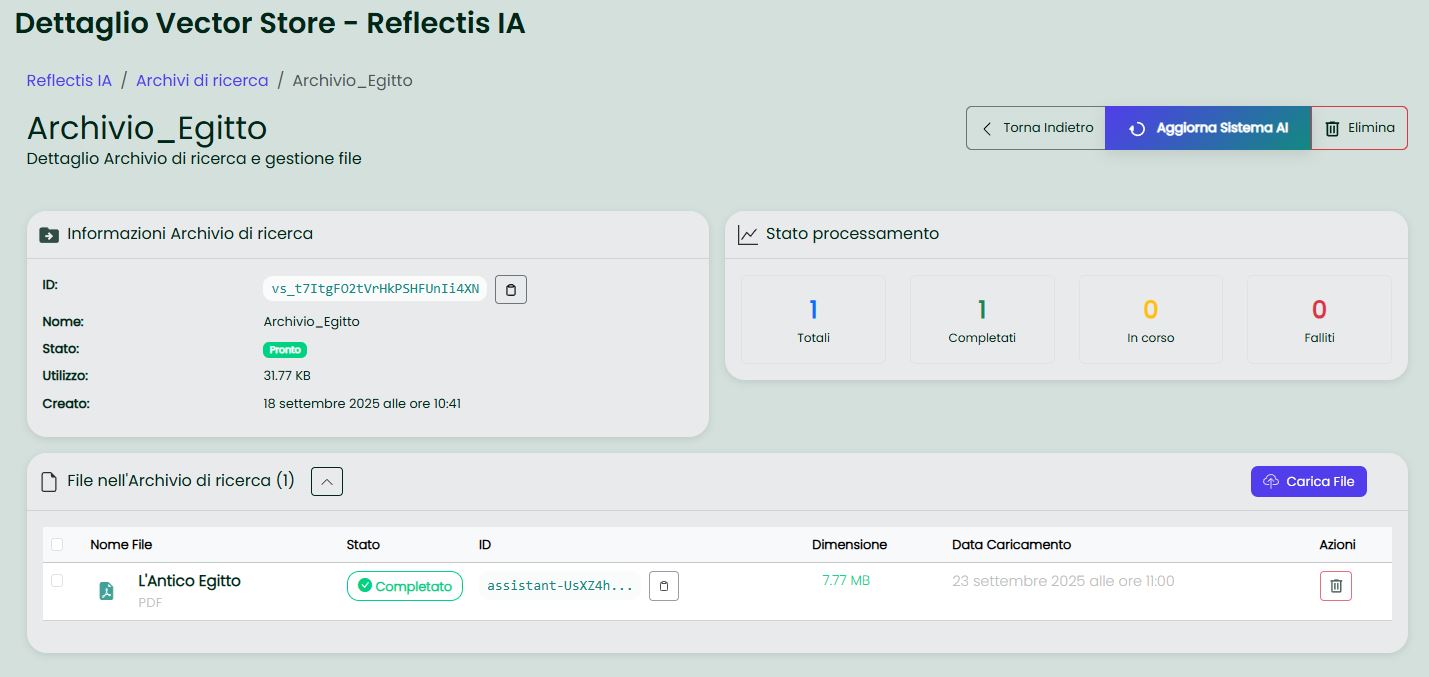
Task: Click the chart icon next to Stato processamento
Action: click(747, 235)
